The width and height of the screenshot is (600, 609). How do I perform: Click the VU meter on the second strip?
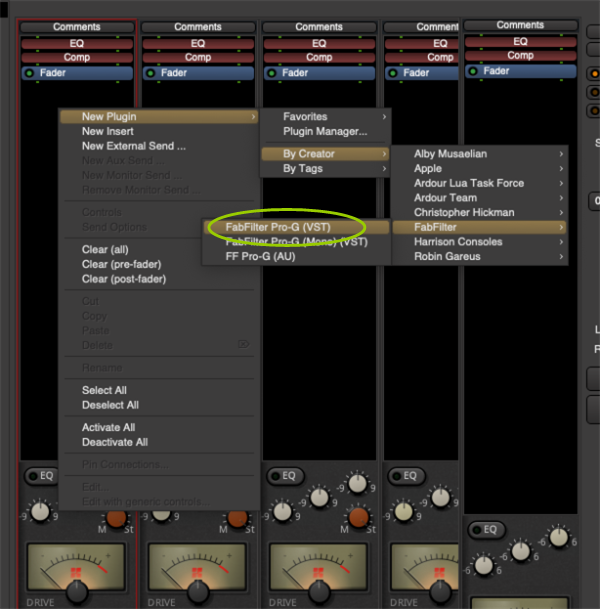click(197, 566)
